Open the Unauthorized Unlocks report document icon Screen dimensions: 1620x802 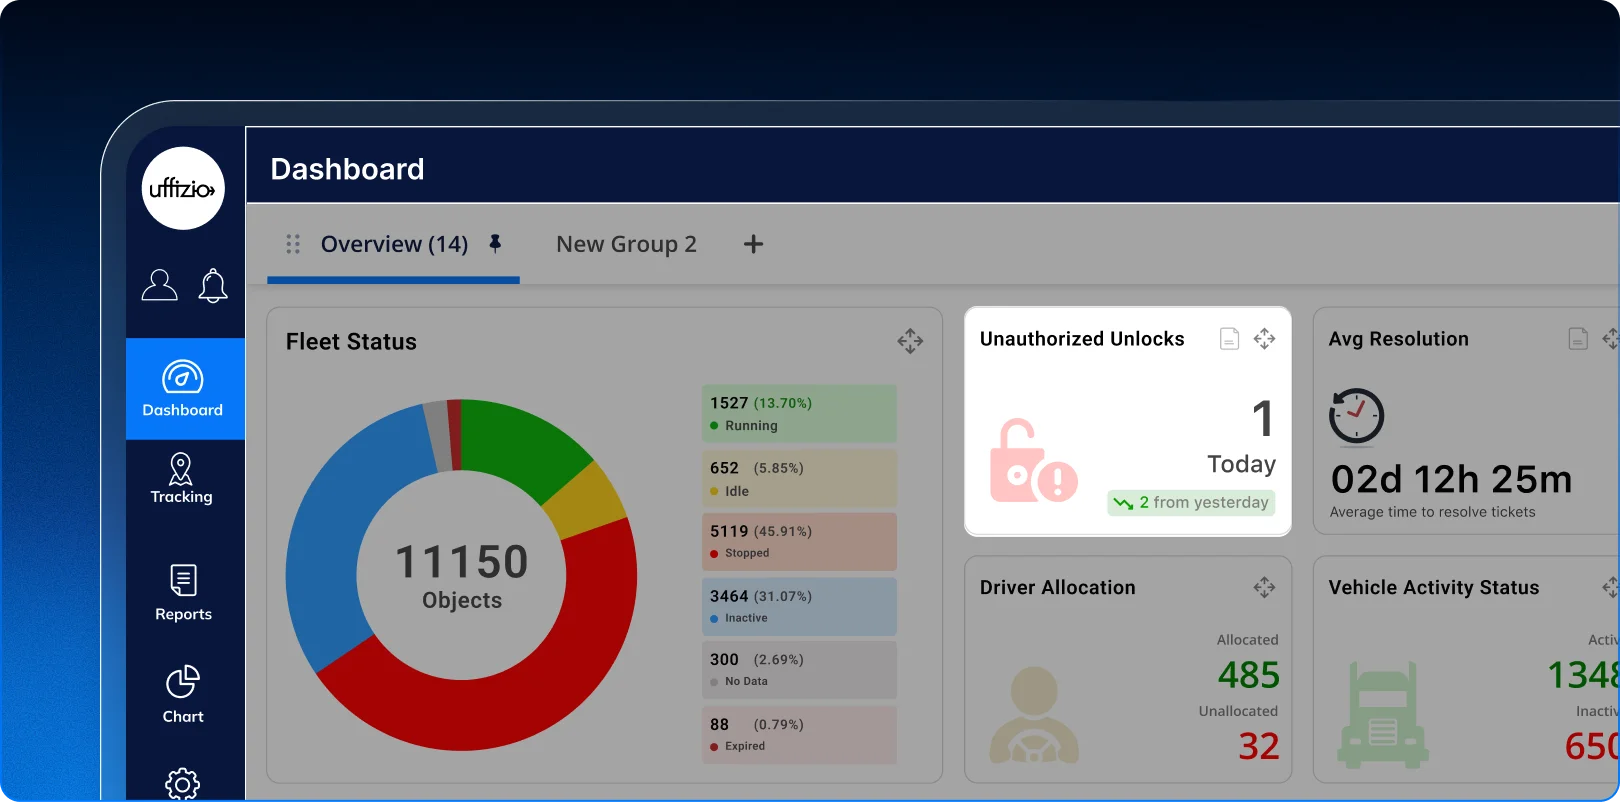tap(1229, 339)
